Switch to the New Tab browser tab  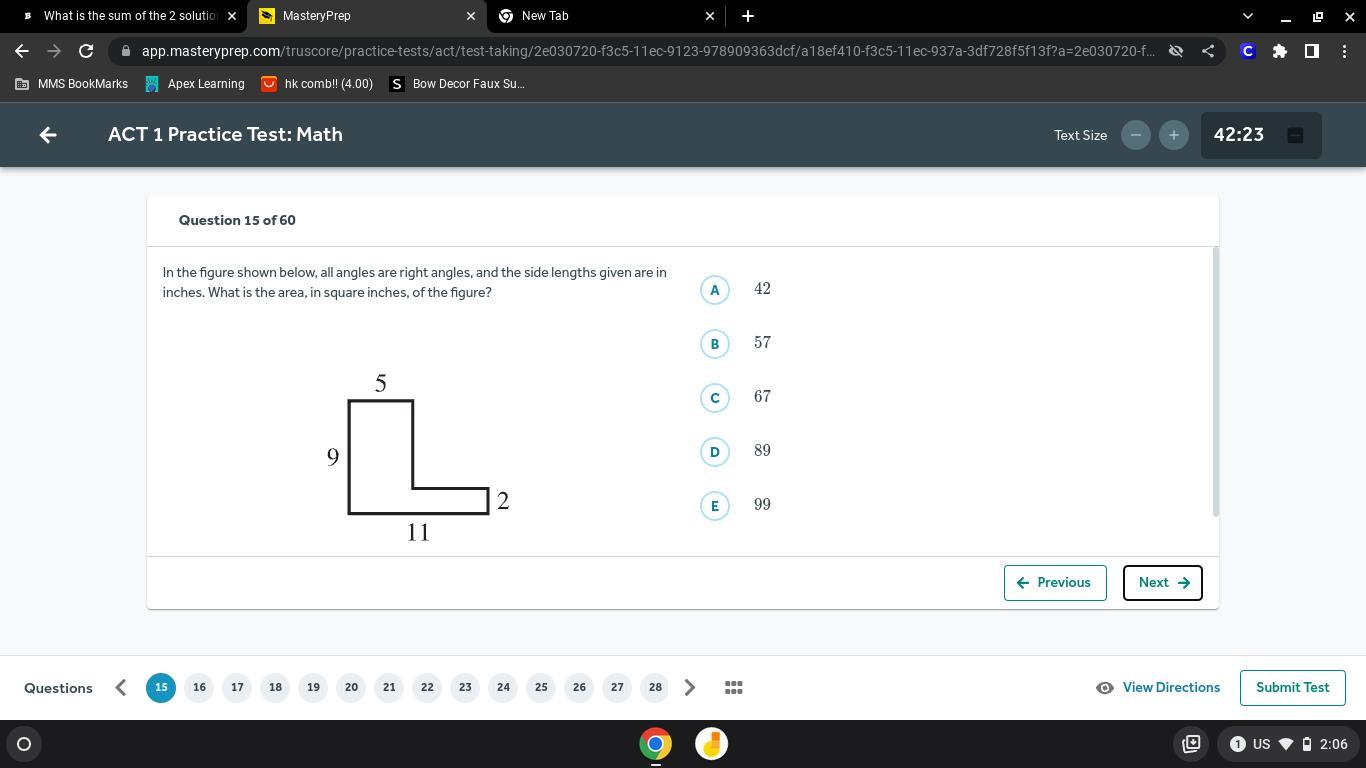point(600,16)
